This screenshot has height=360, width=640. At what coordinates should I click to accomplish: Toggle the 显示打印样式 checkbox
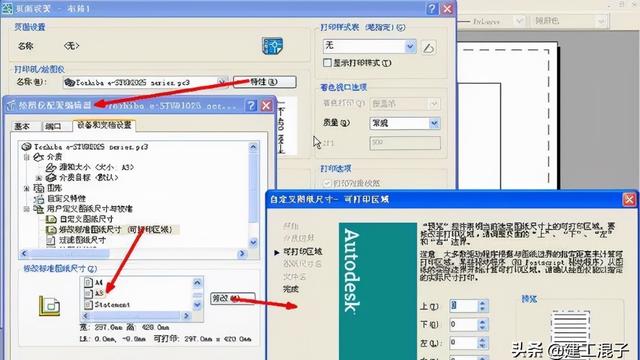click(327, 63)
